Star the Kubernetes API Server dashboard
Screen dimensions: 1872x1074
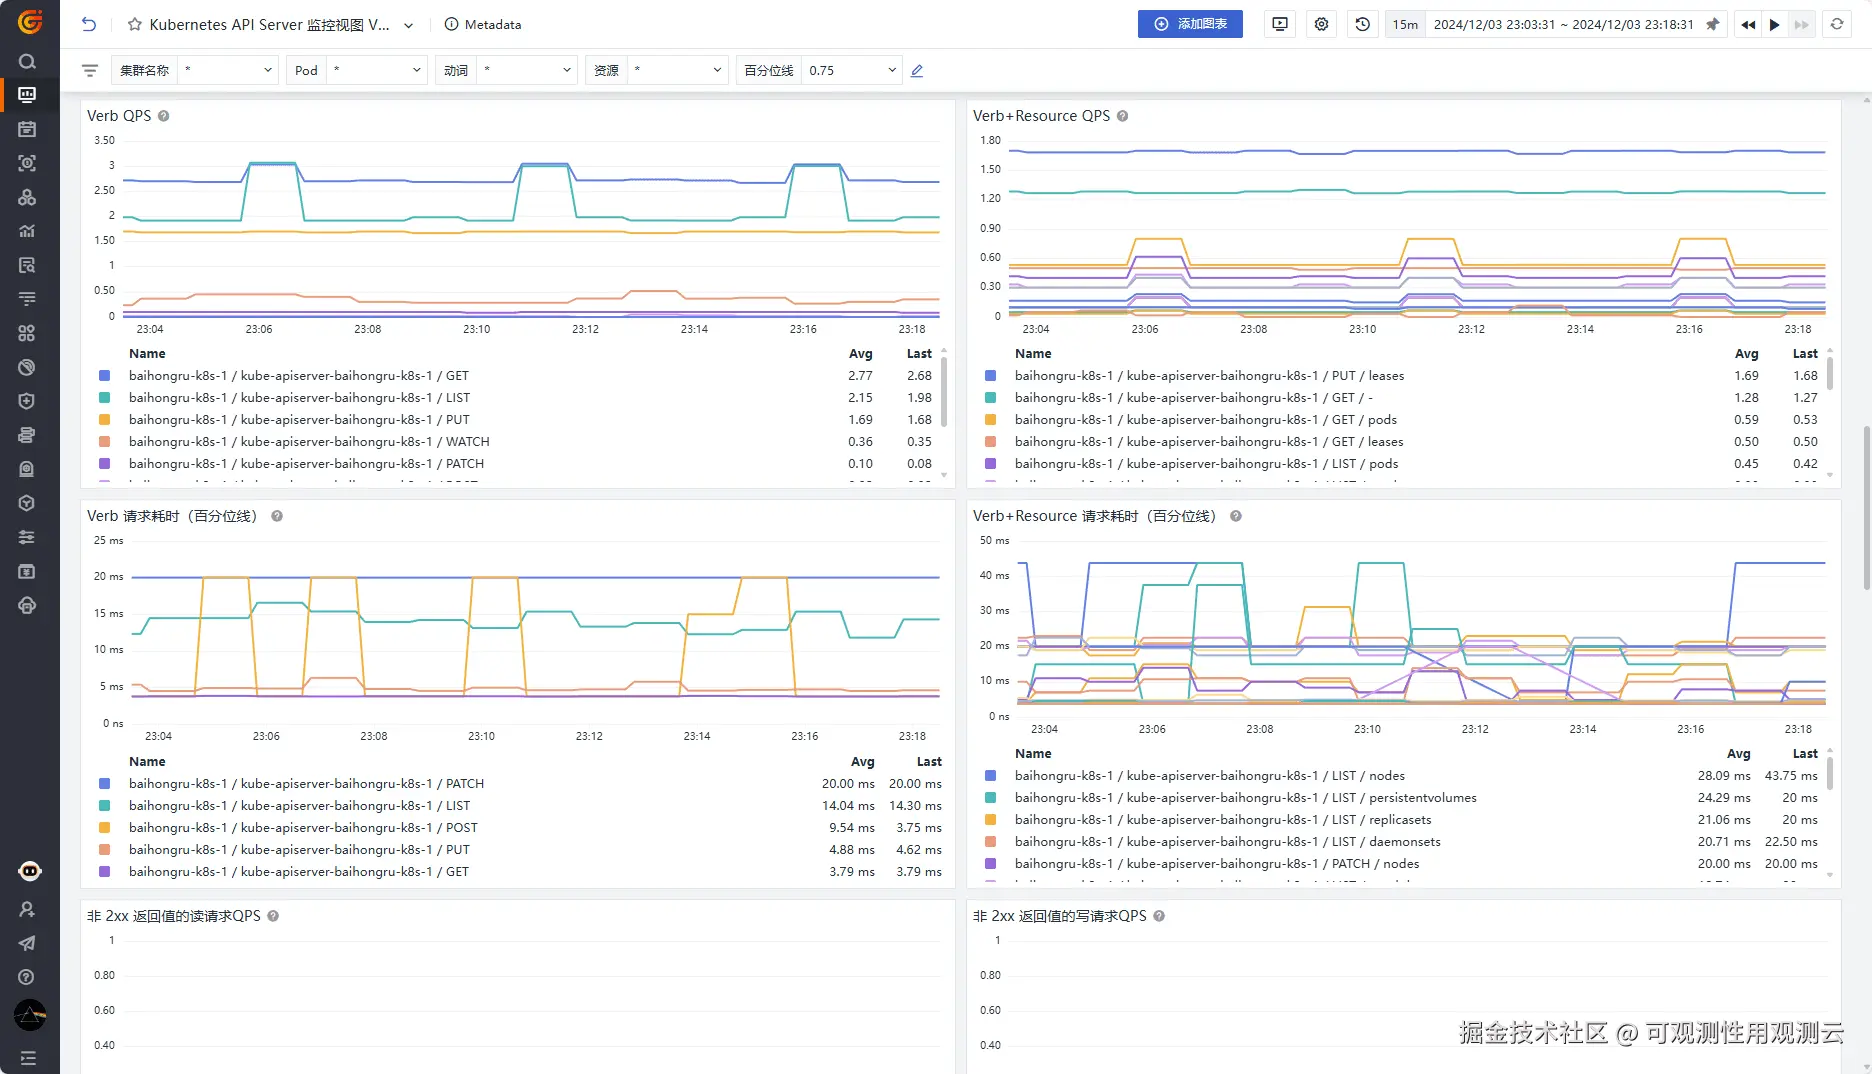click(x=135, y=24)
